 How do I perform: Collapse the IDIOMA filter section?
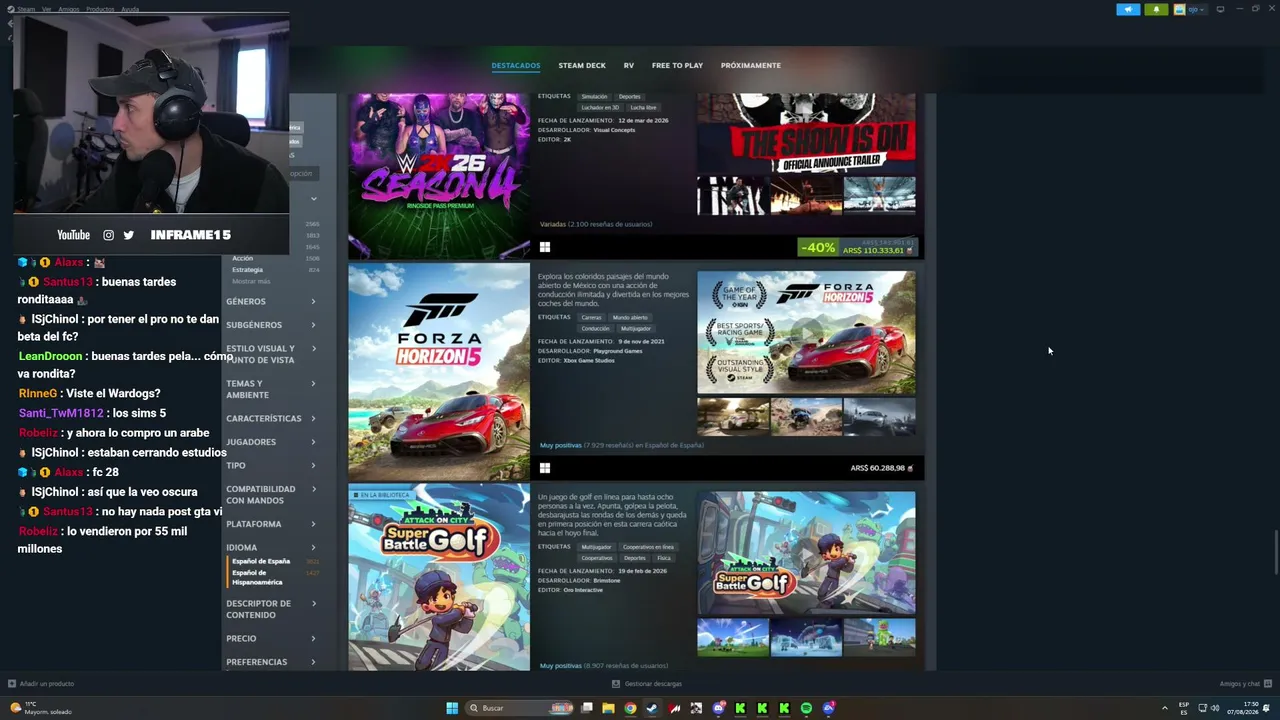coord(270,547)
